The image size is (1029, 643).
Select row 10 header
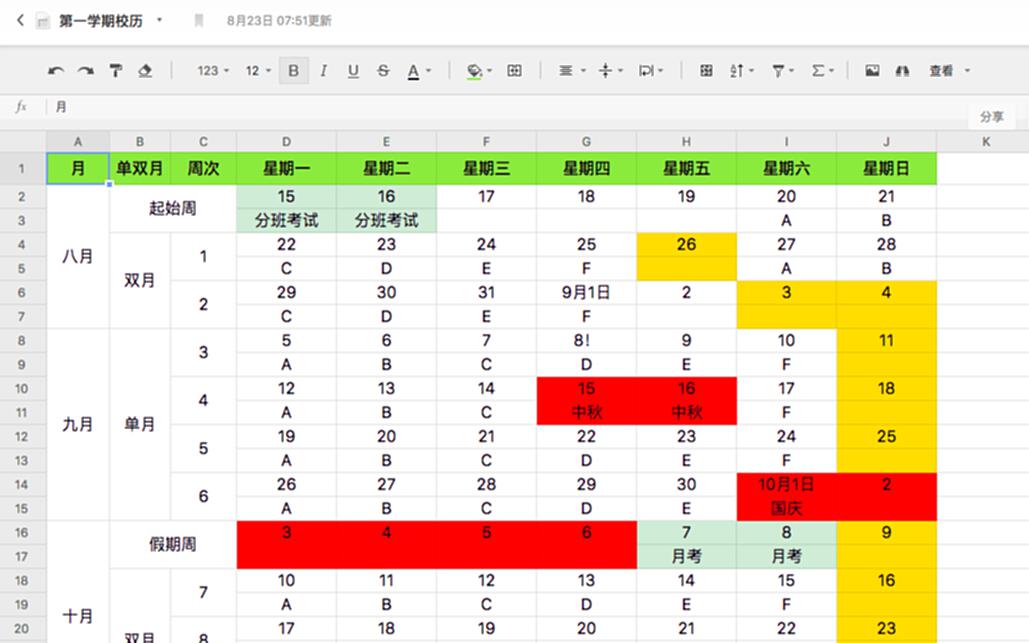tap(22, 388)
